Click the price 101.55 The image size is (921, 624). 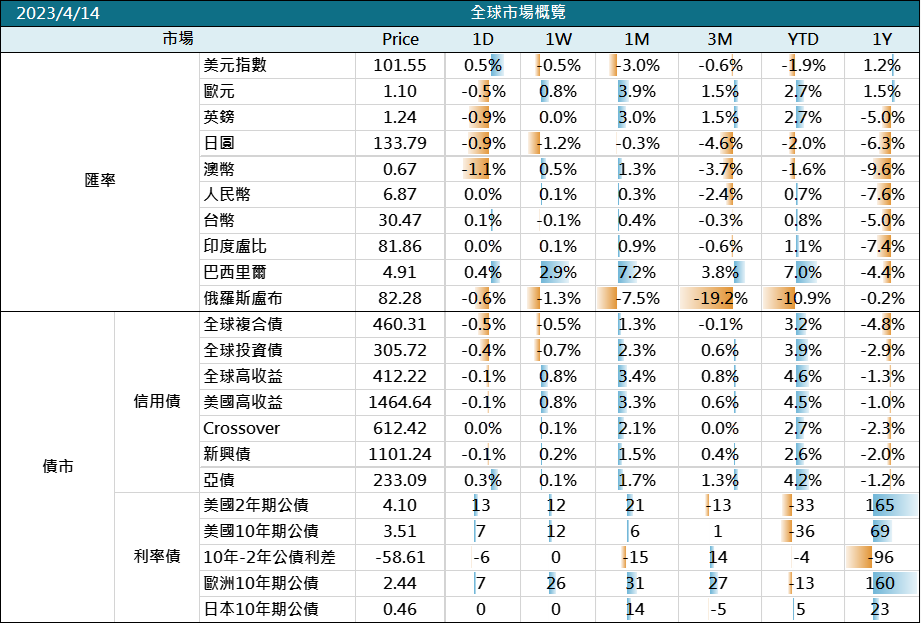pos(400,65)
